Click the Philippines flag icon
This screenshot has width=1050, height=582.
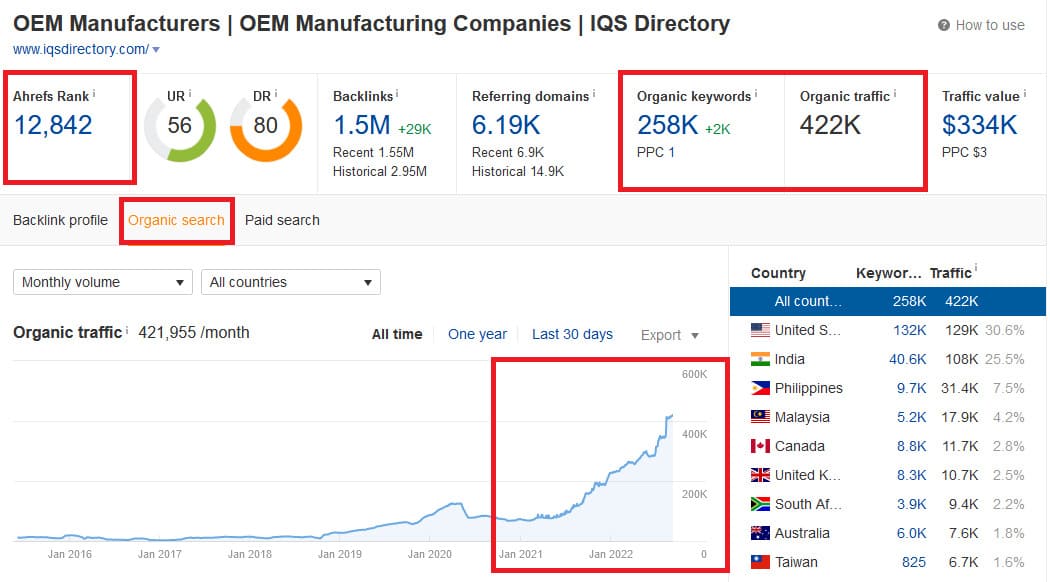point(760,388)
